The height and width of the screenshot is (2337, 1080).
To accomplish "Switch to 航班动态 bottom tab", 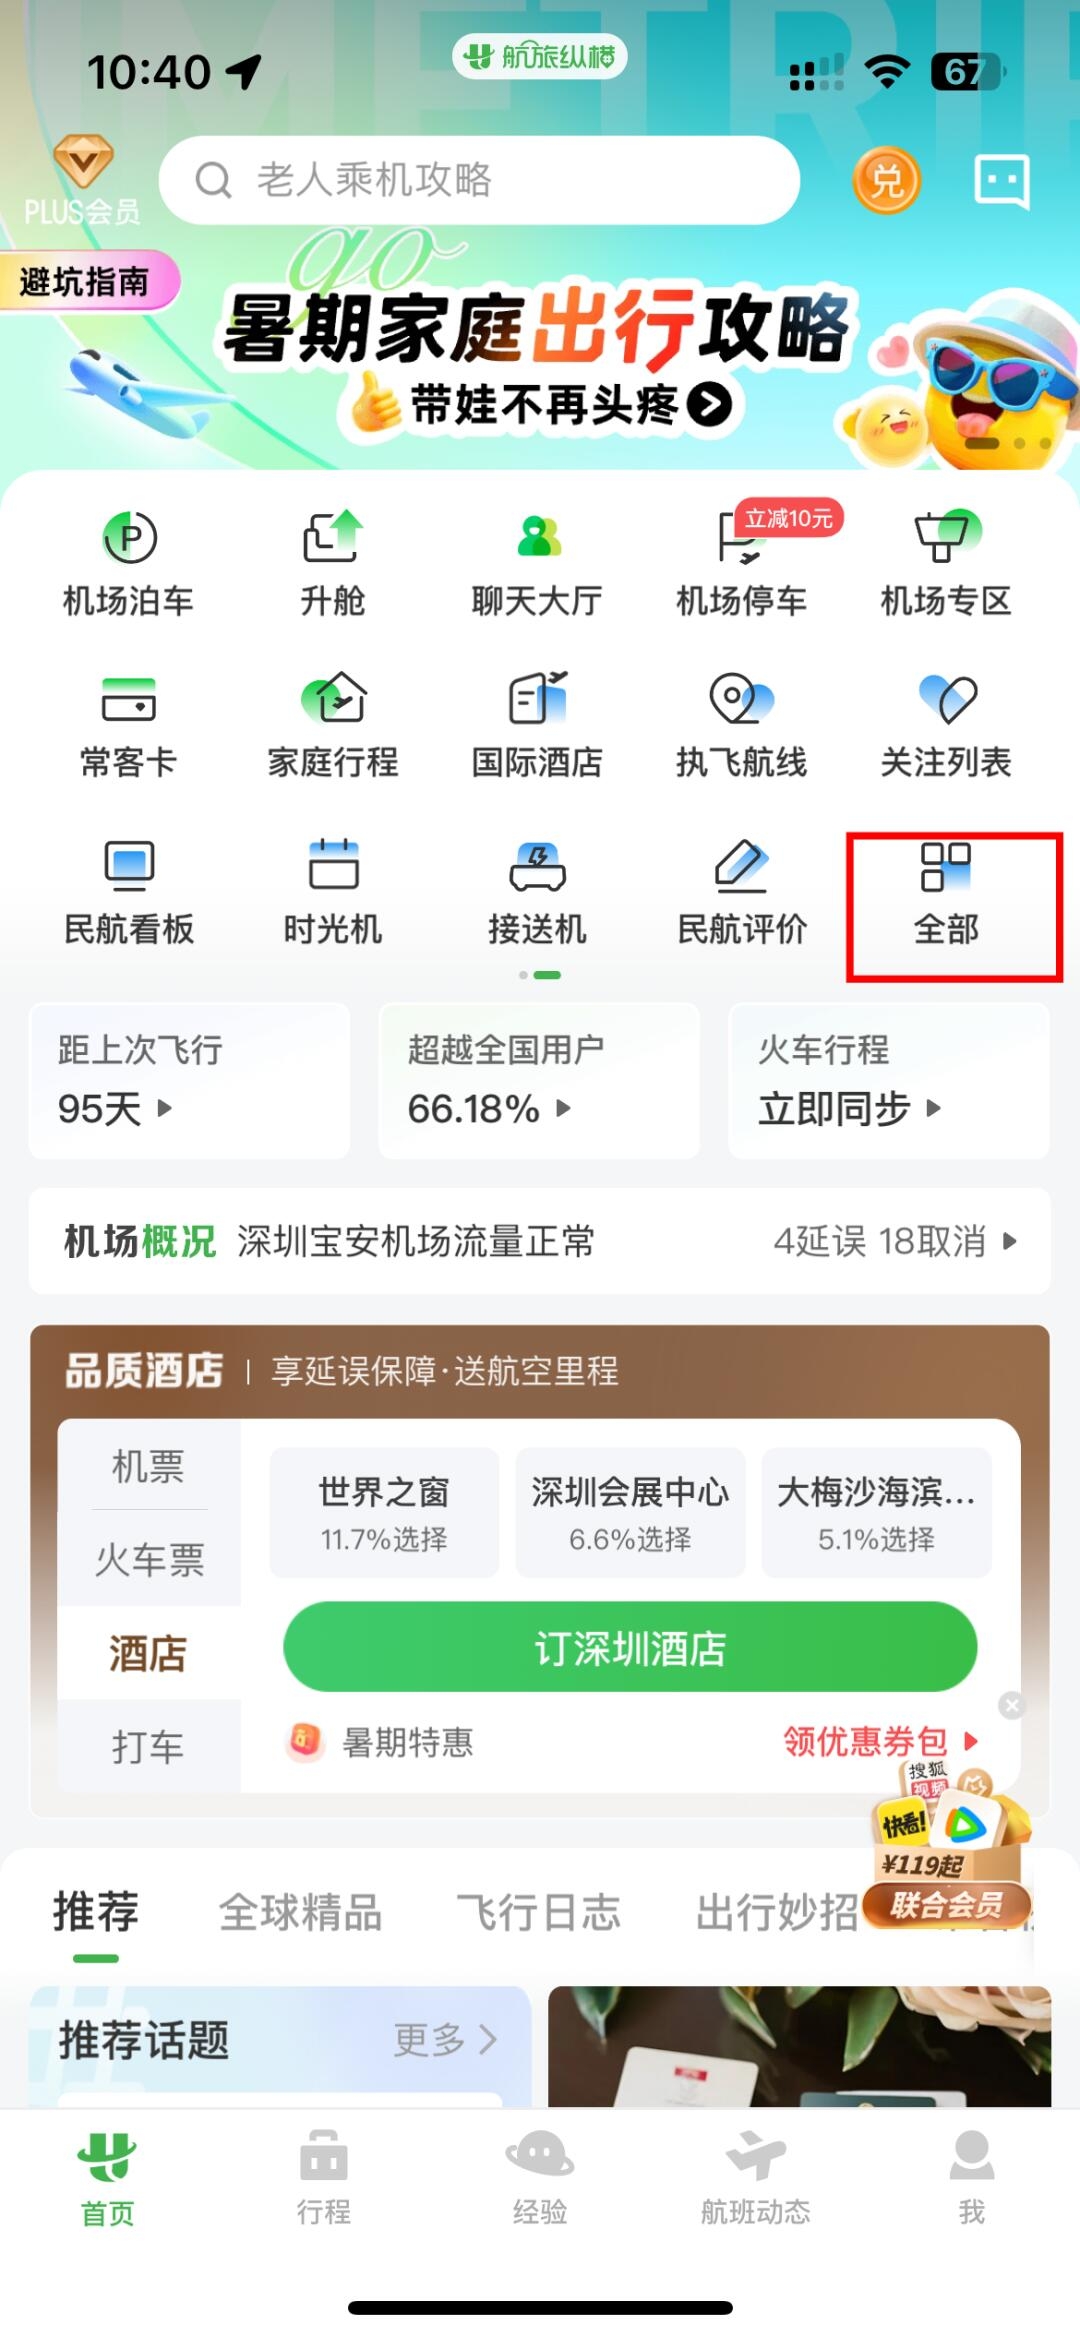I will 756,2179.
